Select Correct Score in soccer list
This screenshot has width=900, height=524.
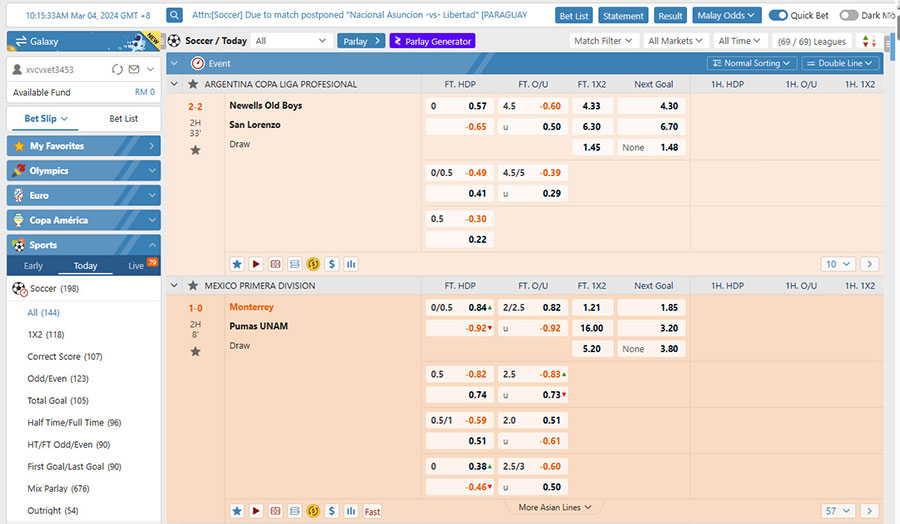pos(65,357)
